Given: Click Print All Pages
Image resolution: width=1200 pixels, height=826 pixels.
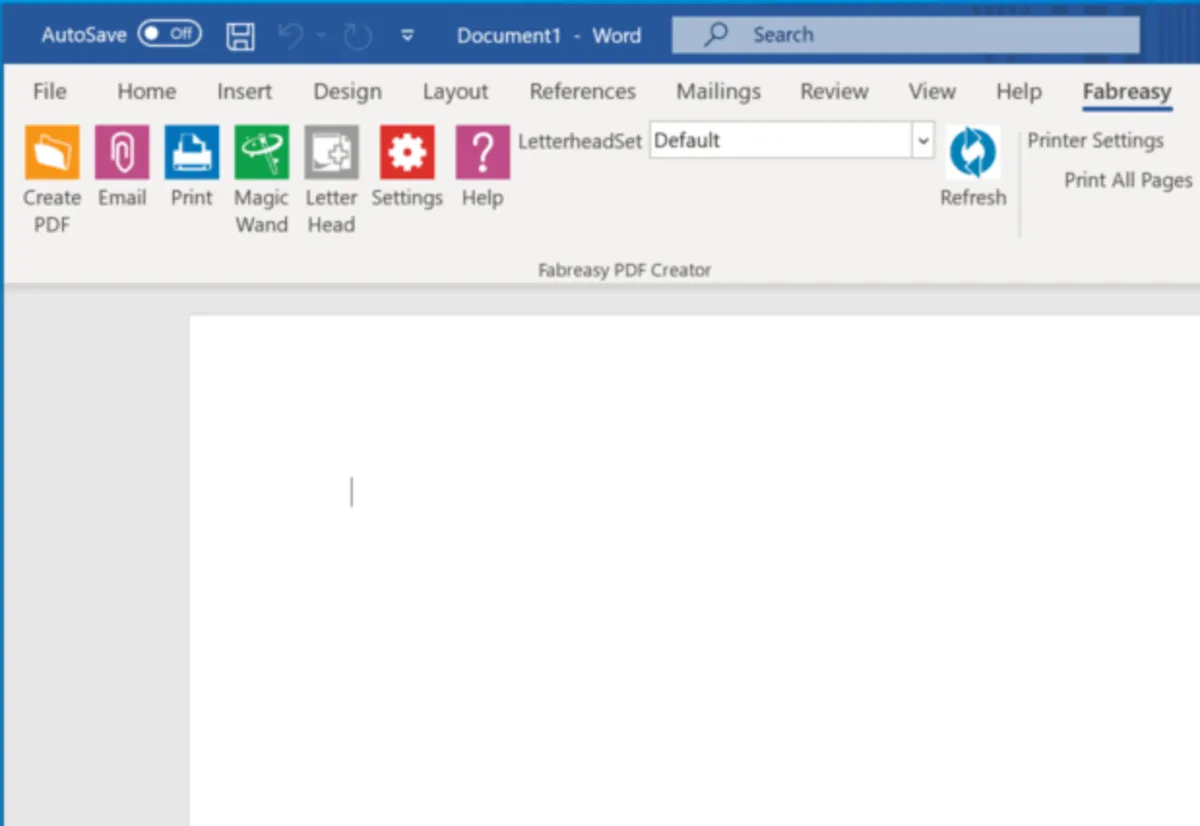Looking at the screenshot, I should (x=1127, y=181).
